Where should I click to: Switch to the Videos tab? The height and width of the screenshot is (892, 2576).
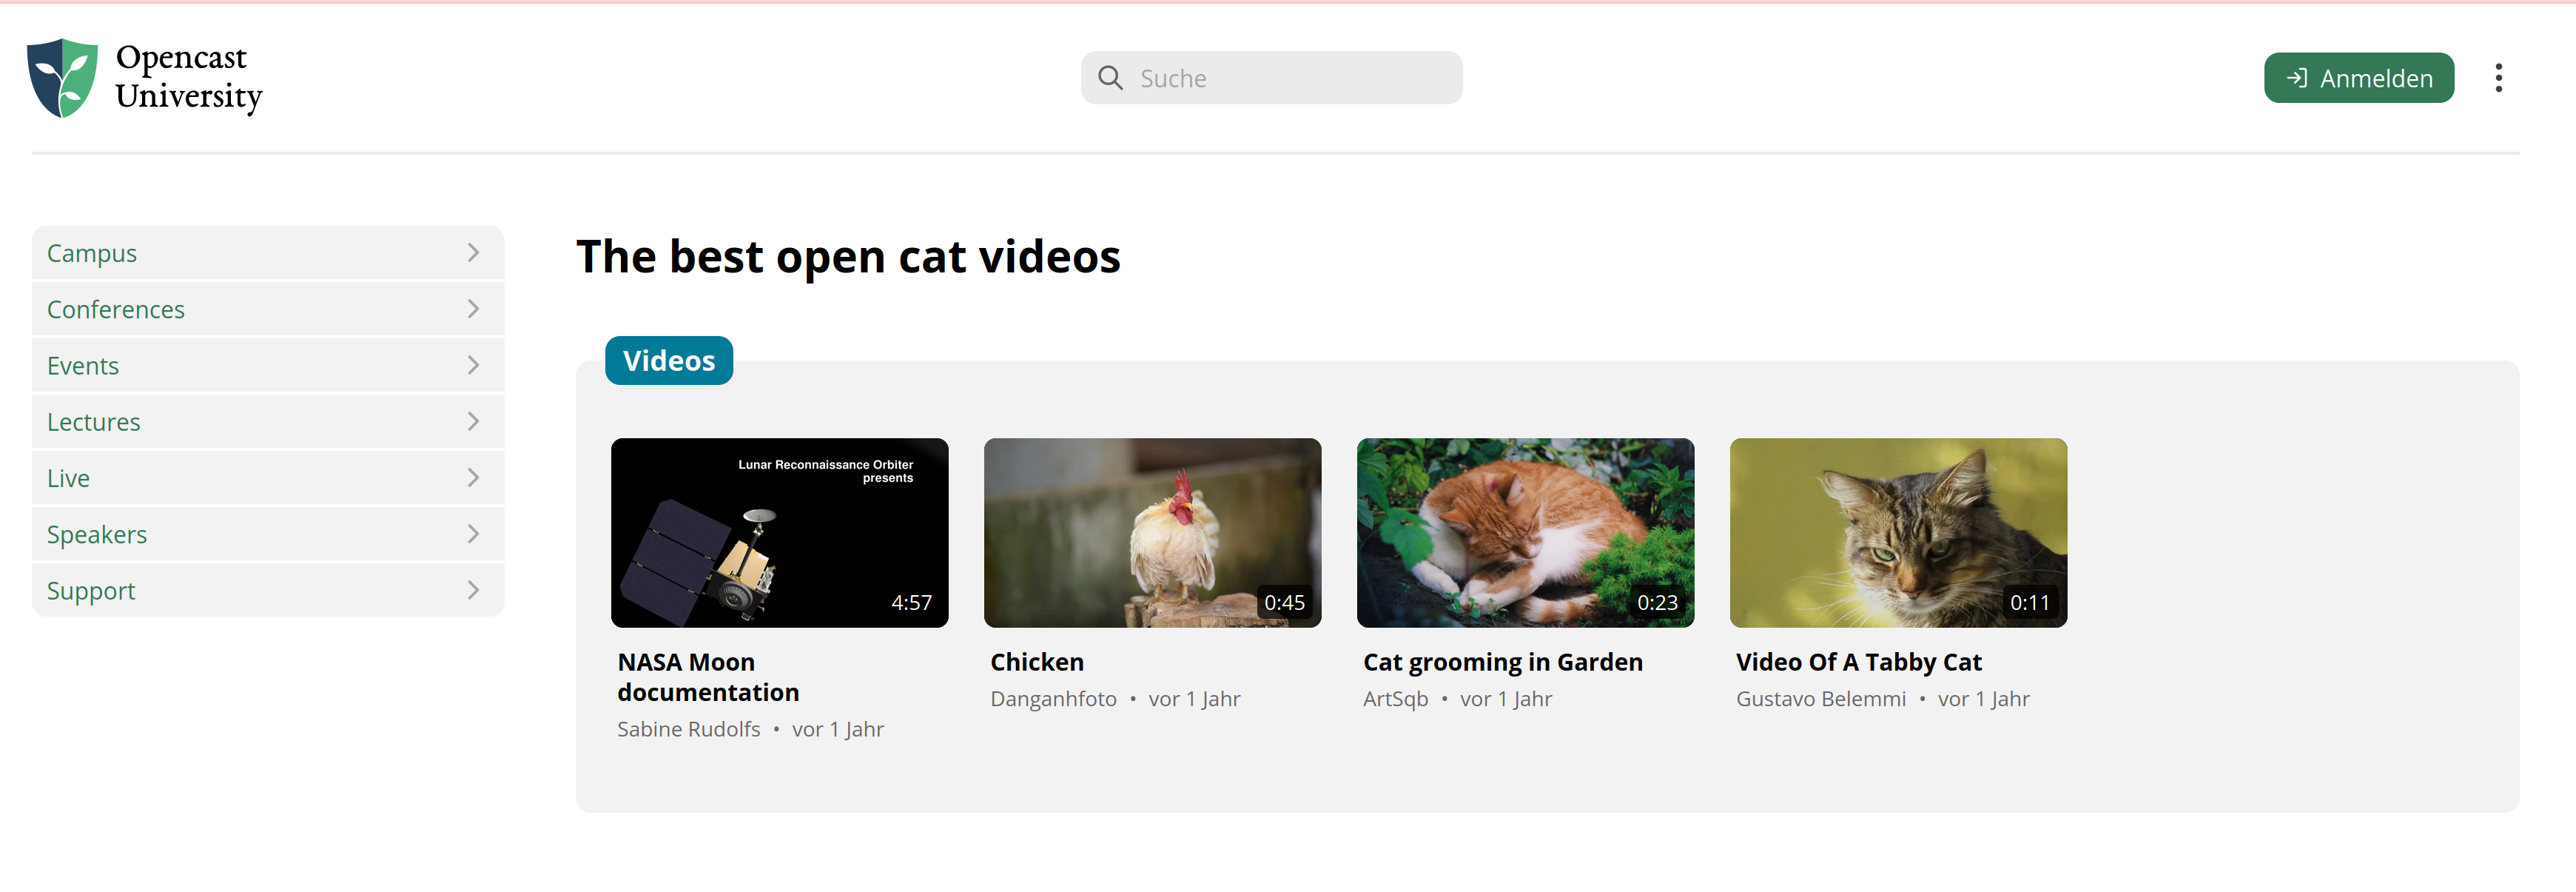coord(668,360)
